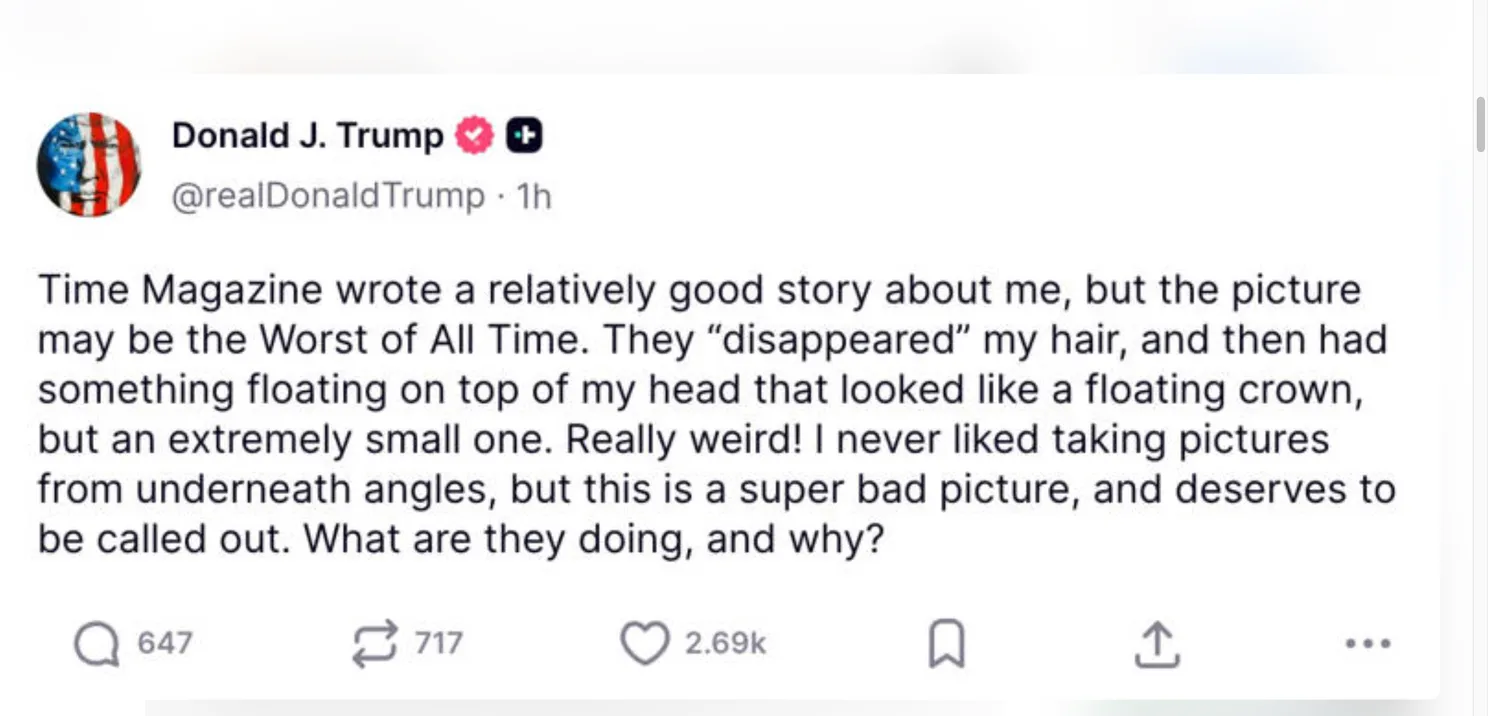Click the ReTruth arrows icon

click(x=375, y=643)
